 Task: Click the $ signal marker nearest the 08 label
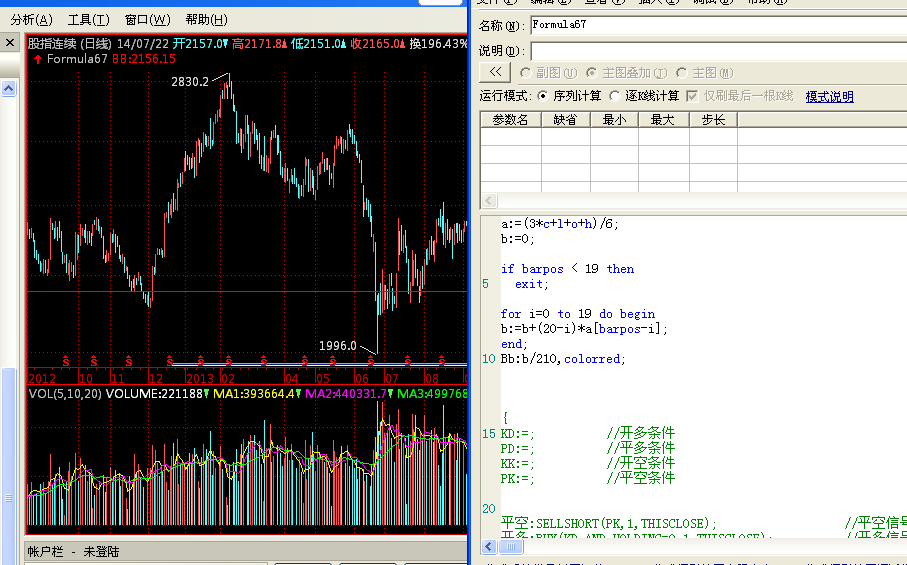coord(442,361)
